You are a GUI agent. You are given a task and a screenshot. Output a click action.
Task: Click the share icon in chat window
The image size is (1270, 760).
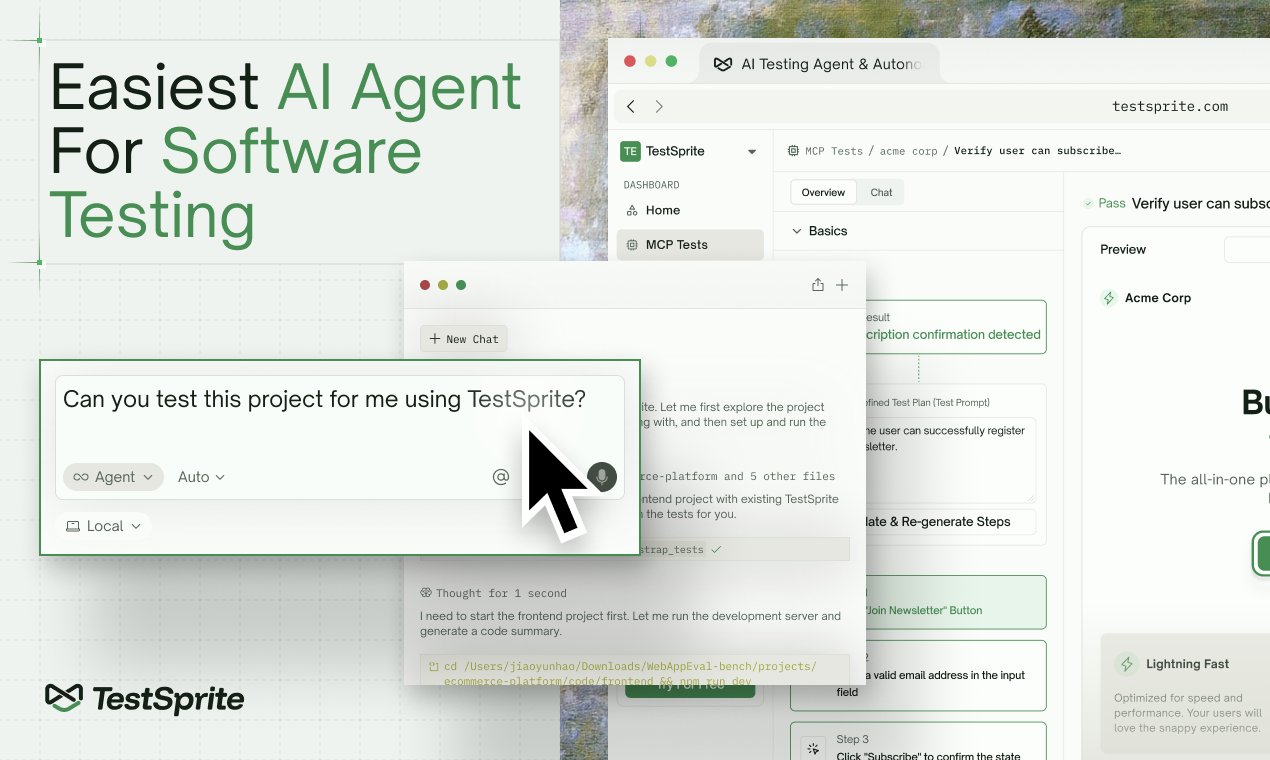pos(818,285)
